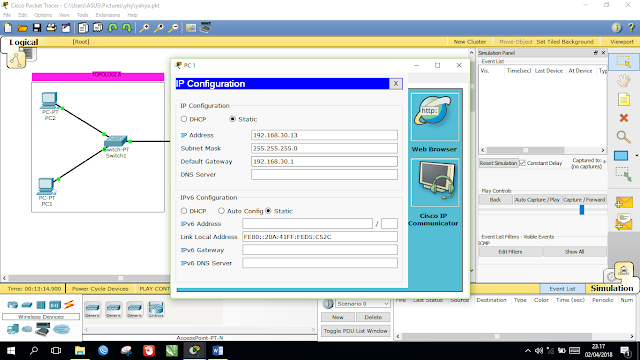
Task: Choose the red X Delete tool
Action: click(623, 118)
